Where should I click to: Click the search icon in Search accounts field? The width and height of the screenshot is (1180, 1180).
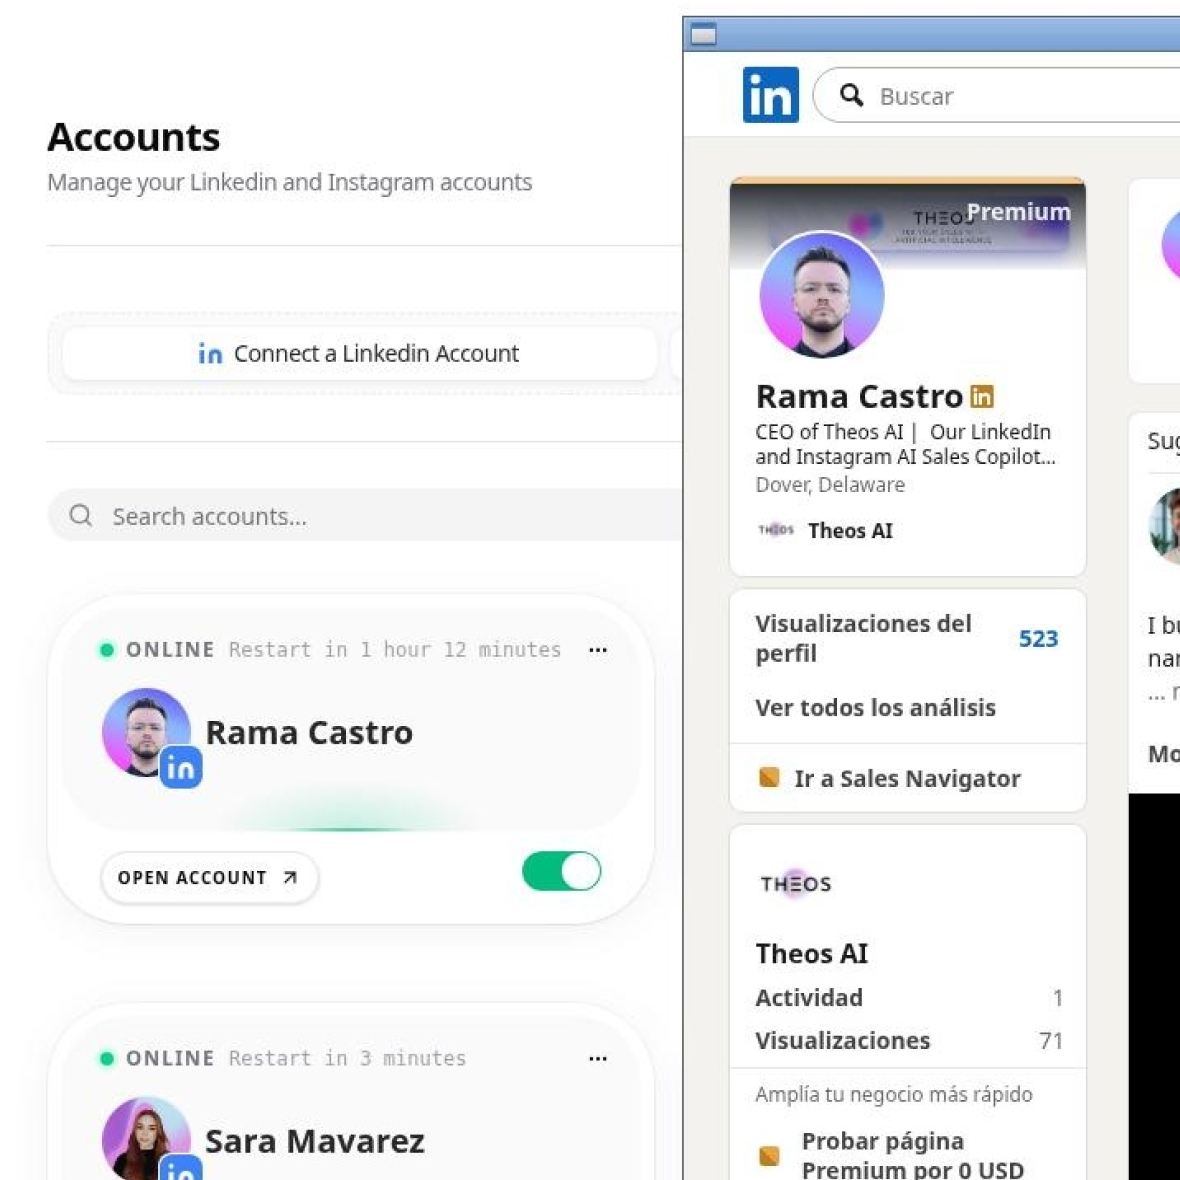tap(81, 515)
